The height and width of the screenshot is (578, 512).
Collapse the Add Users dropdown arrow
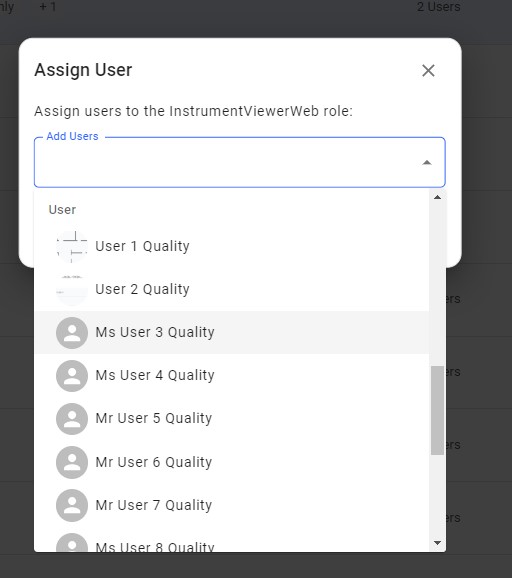426,163
